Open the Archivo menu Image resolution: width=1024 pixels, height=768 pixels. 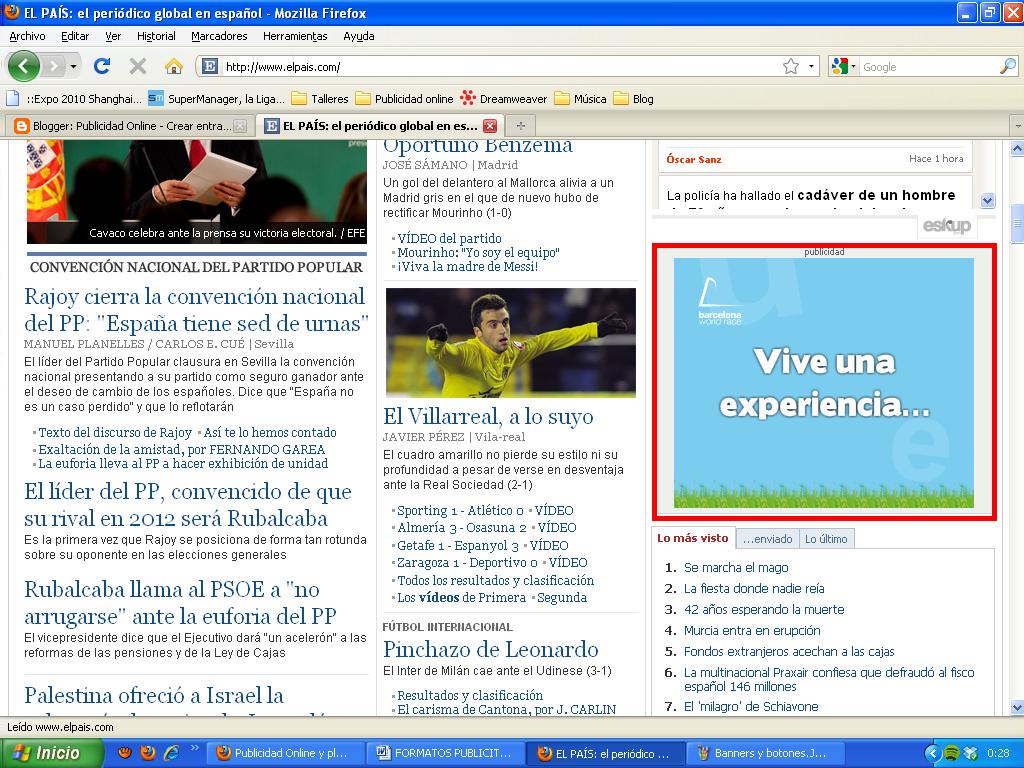pos(27,36)
